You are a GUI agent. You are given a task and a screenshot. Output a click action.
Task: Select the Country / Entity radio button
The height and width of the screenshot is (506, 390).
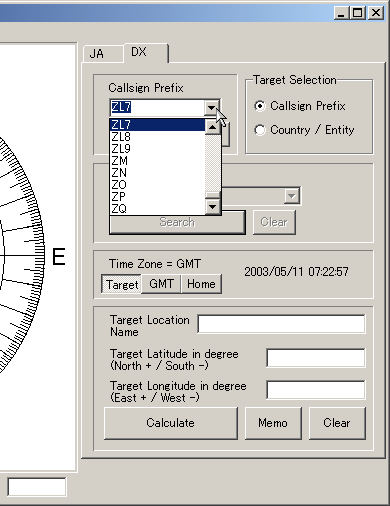coord(260,130)
